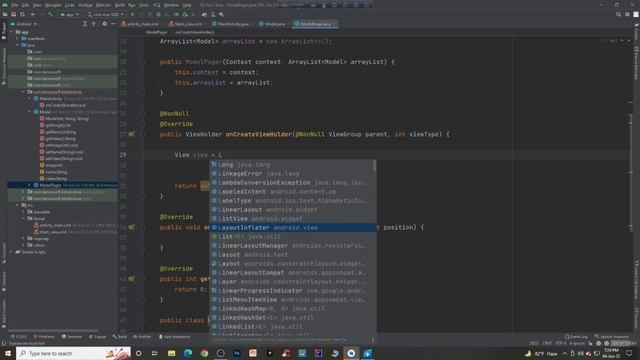Click the Hide project panel minus icon
This screenshot has width=640, height=360.
(113, 24)
